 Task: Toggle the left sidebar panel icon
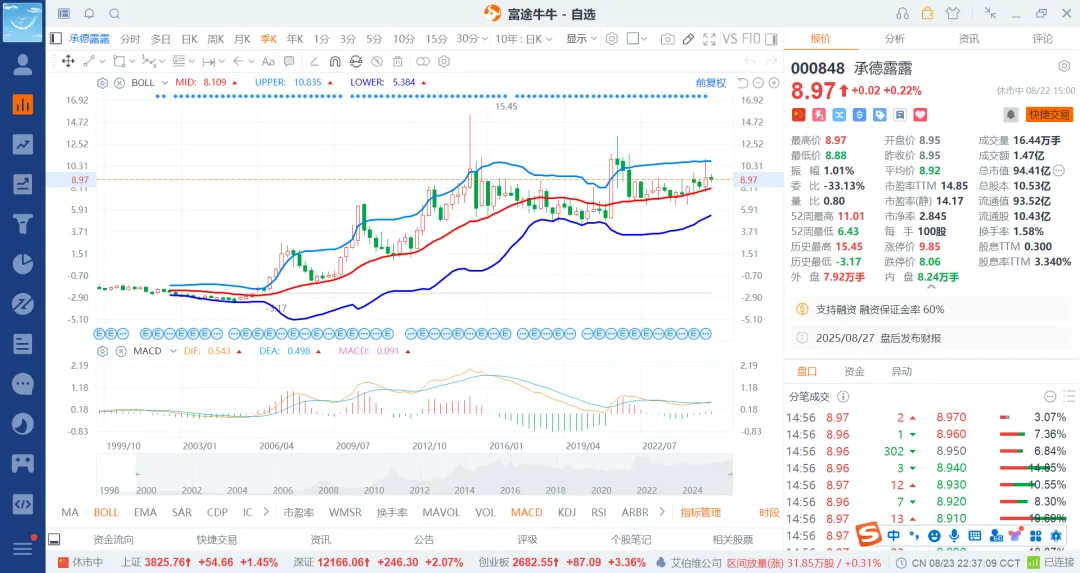tap(56, 39)
